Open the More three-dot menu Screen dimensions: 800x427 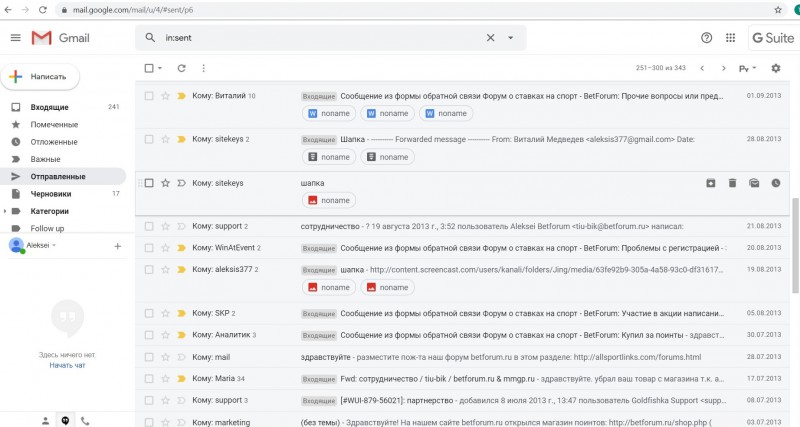[x=204, y=68]
